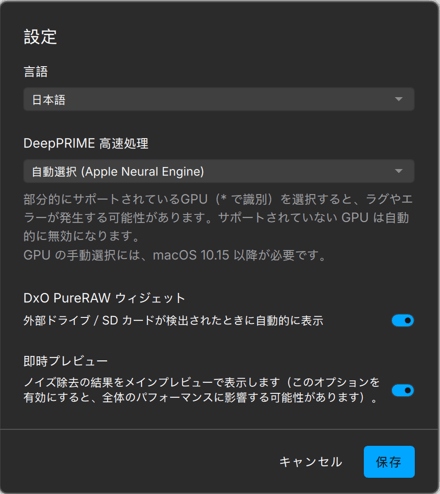440x494 pixels.
Task: Click the arrow icon of the language dropdown
Action: click(x=398, y=99)
